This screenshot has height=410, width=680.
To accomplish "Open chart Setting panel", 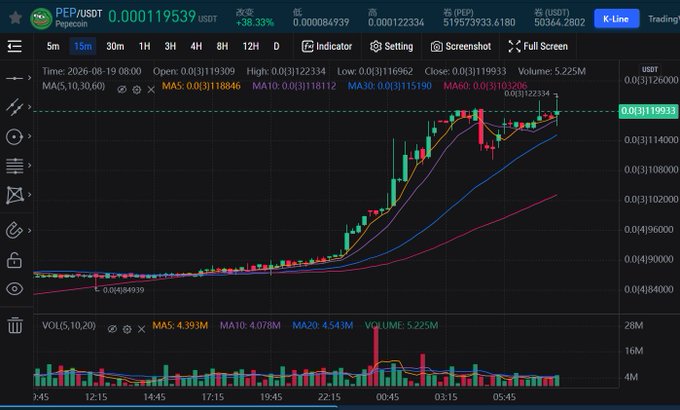I will click(391, 46).
